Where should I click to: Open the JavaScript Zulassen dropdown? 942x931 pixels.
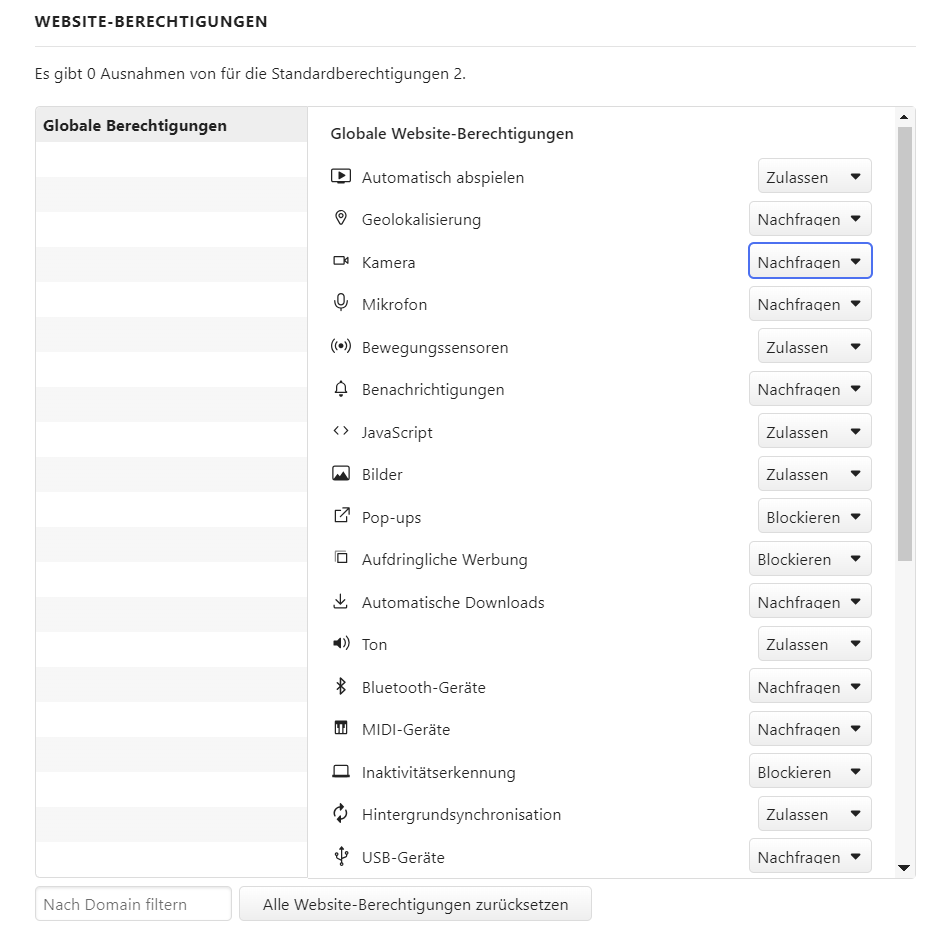[x=814, y=431]
